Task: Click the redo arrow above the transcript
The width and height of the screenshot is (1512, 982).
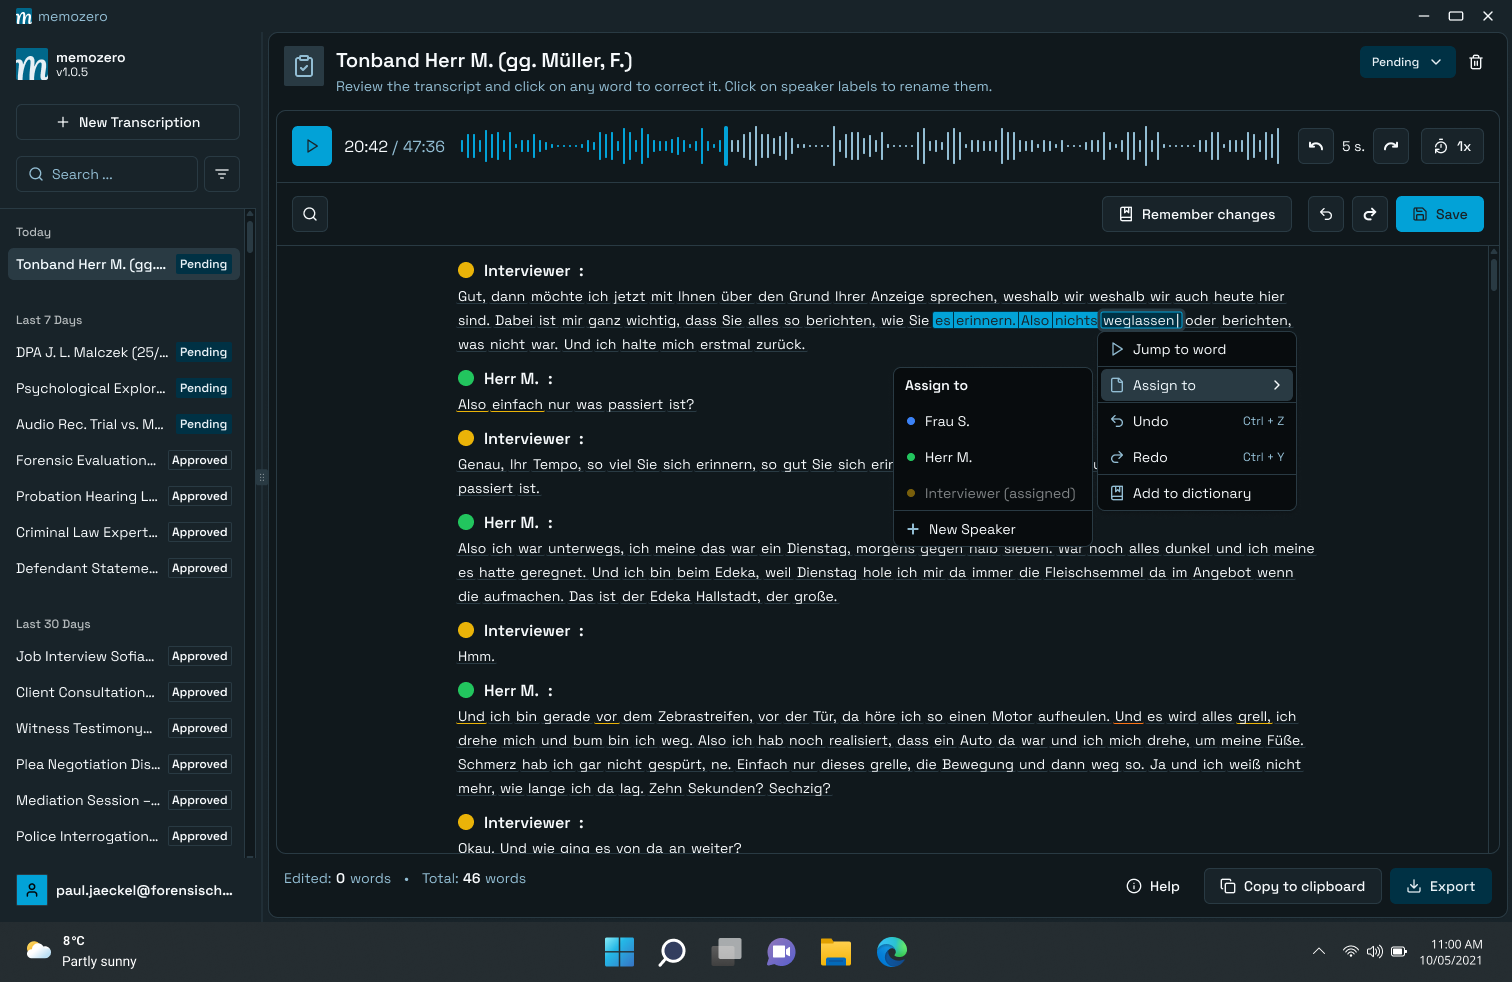Action: tap(1369, 213)
